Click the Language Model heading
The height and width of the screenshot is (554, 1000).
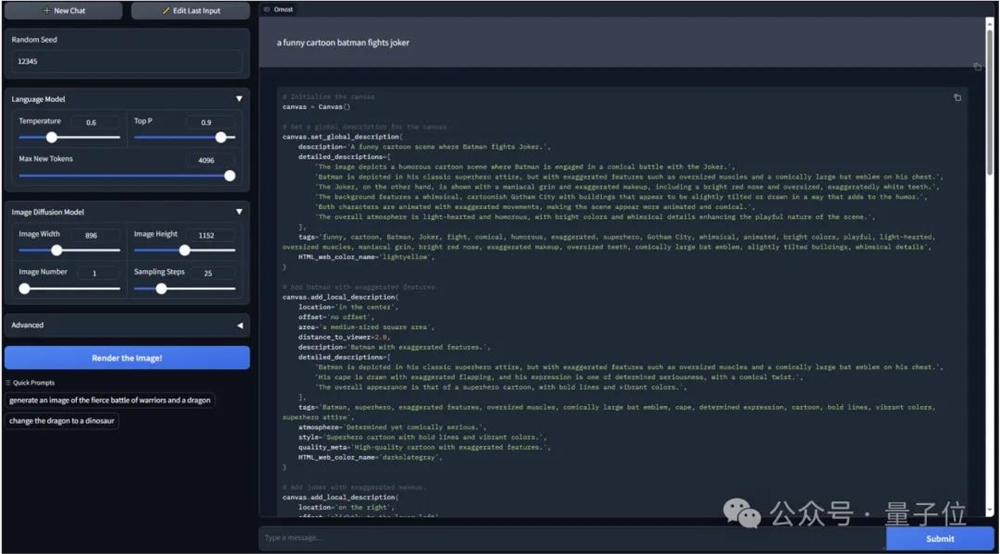[38, 99]
